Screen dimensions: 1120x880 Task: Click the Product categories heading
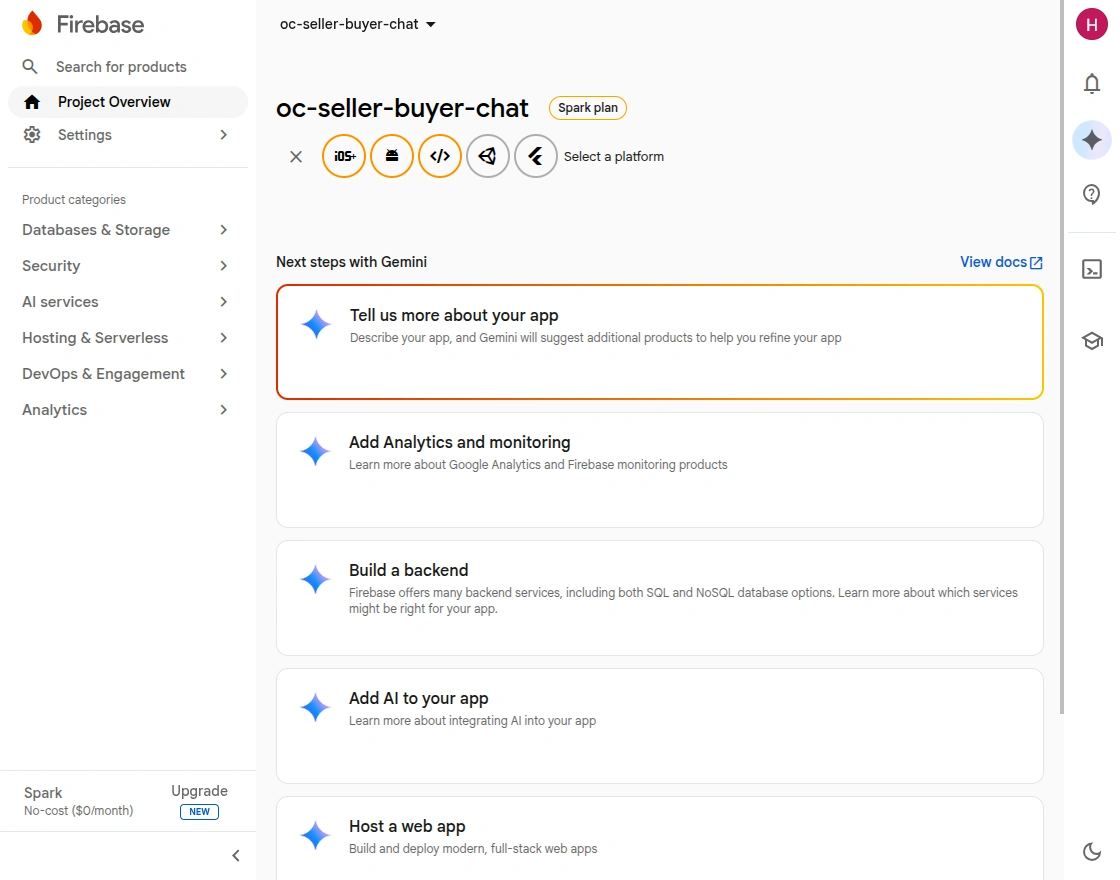tap(74, 199)
